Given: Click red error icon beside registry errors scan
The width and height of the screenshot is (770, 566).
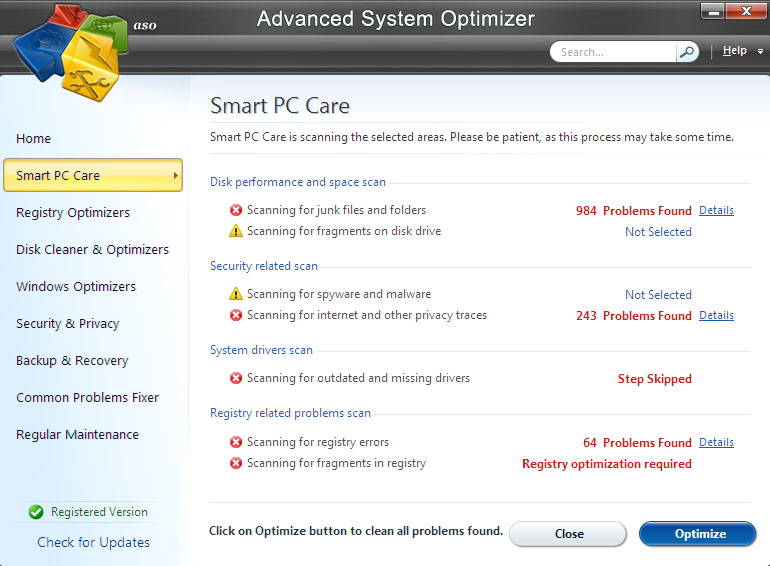Looking at the screenshot, I should pos(236,442).
